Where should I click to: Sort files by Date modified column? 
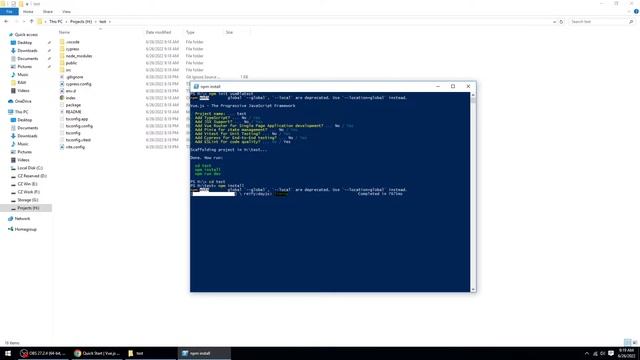[158, 32]
